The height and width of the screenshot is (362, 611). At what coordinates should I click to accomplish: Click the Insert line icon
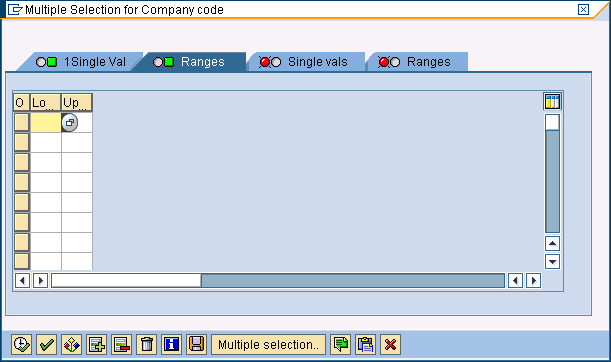point(96,344)
